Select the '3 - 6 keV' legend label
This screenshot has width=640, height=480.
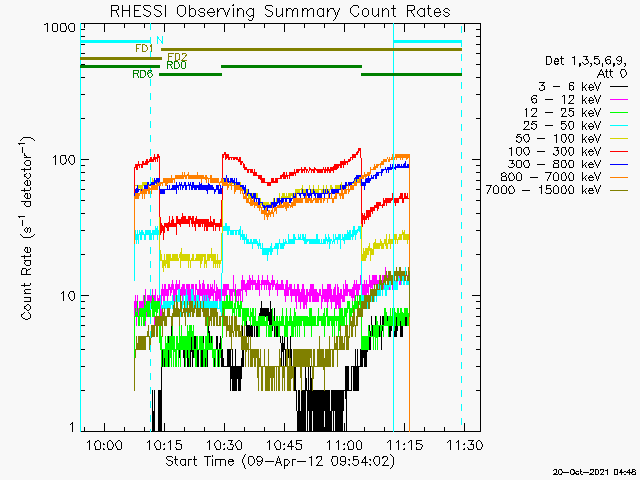pyautogui.click(x=569, y=87)
